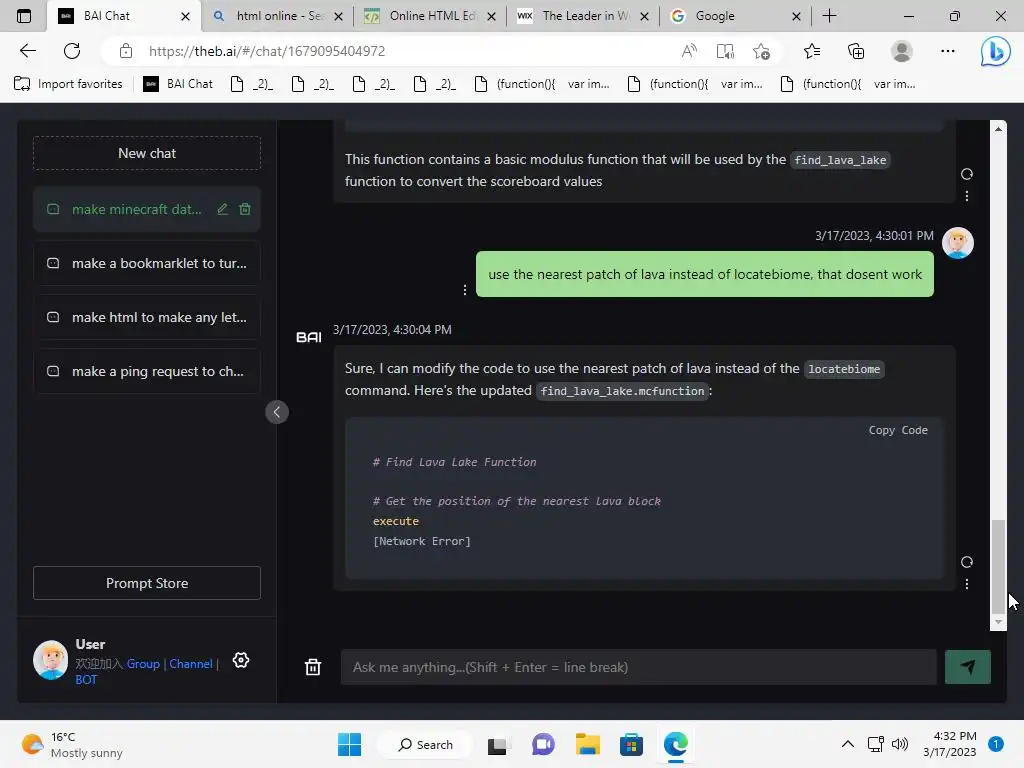The image size is (1024, 768).
Task: Open the Channel link
Action: [x=191, y=664]
